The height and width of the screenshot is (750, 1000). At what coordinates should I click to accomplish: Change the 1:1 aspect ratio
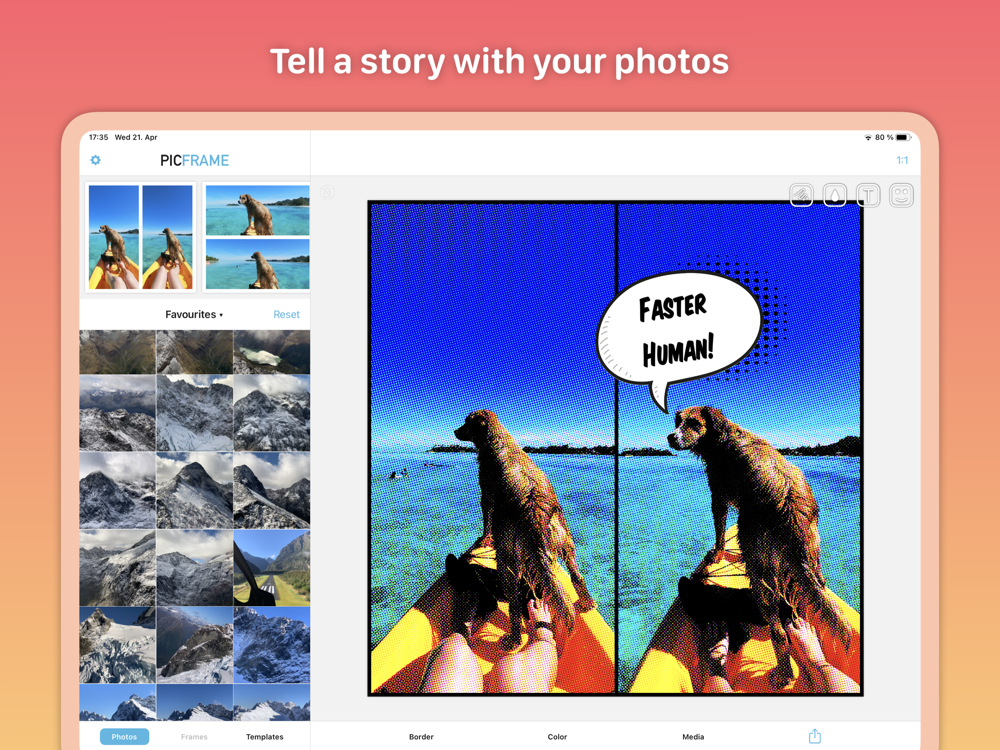(x=902, y=160)
